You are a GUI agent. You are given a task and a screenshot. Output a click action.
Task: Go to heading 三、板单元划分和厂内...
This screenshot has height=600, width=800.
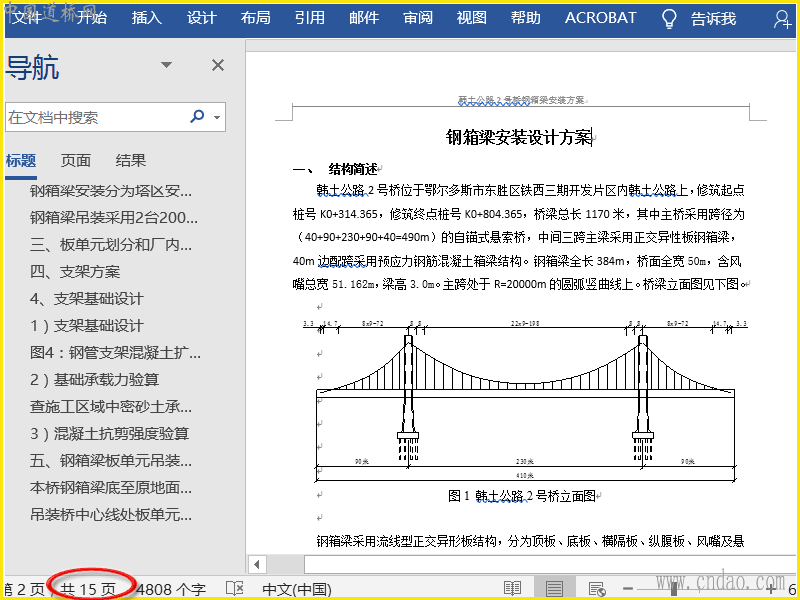click(111, 245)
